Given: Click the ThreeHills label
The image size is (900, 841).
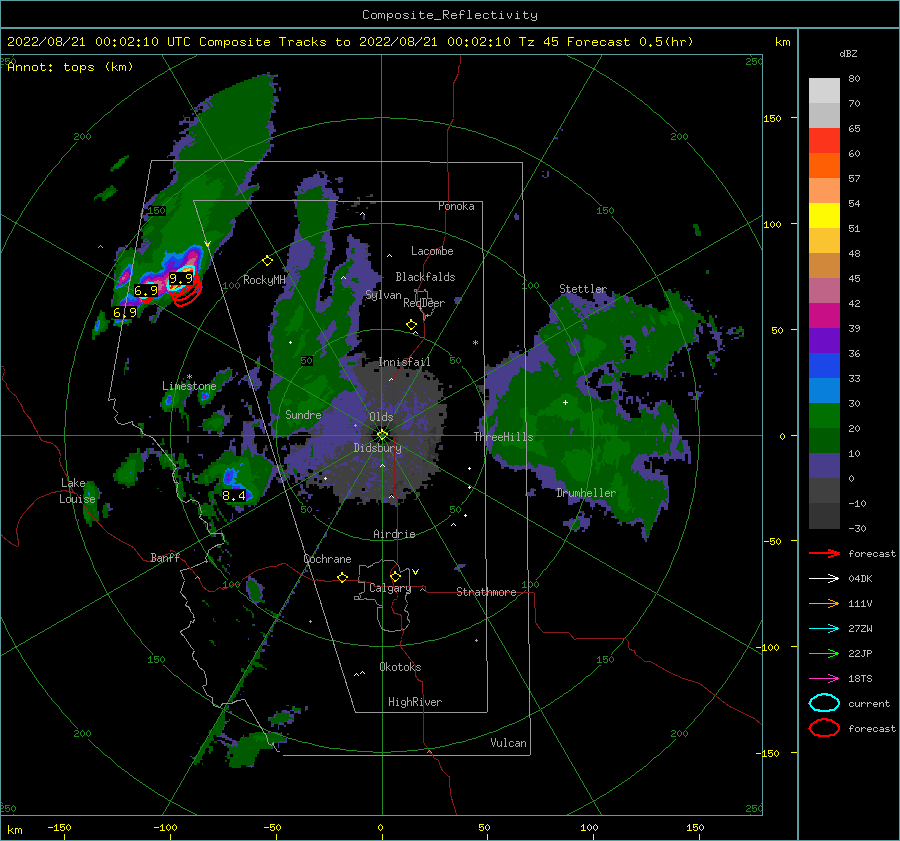Looking at the screenshot, I should (503, 437).
